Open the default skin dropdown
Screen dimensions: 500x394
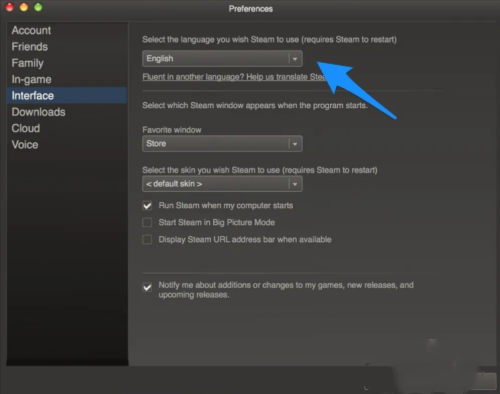point(222,184)
